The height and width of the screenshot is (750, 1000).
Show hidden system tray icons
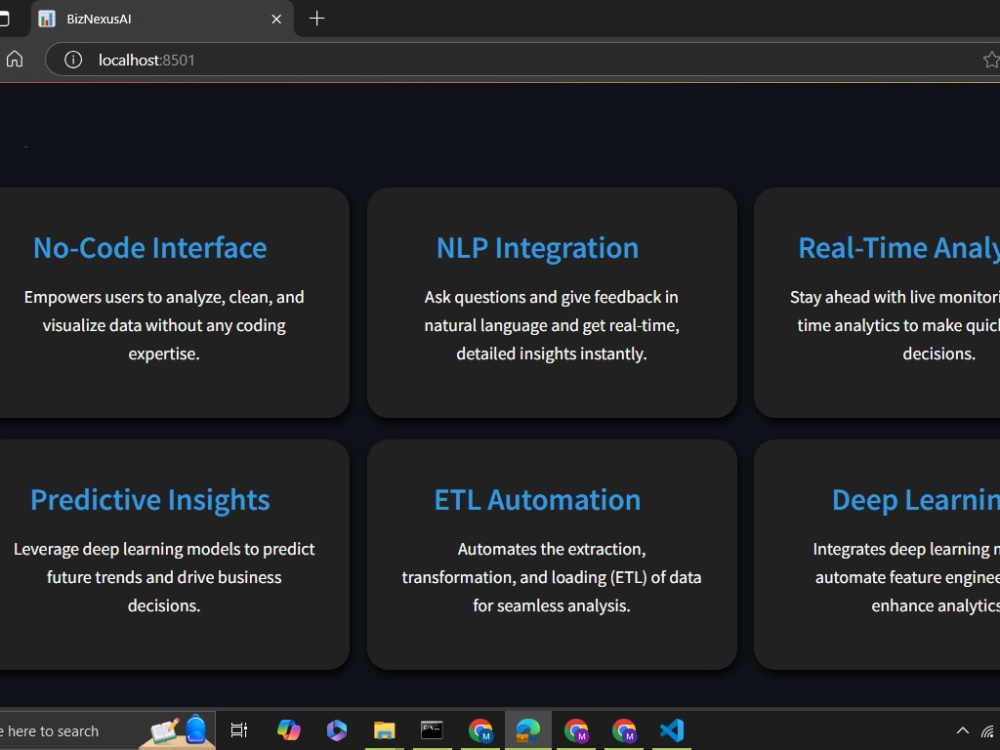(962, 731)
